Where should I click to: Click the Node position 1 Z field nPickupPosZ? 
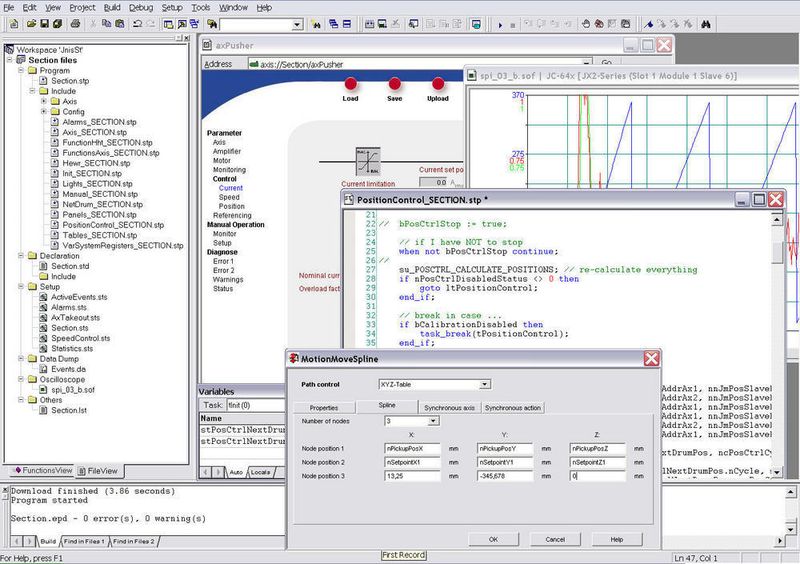pyautogui.click(x=597, y=449)
